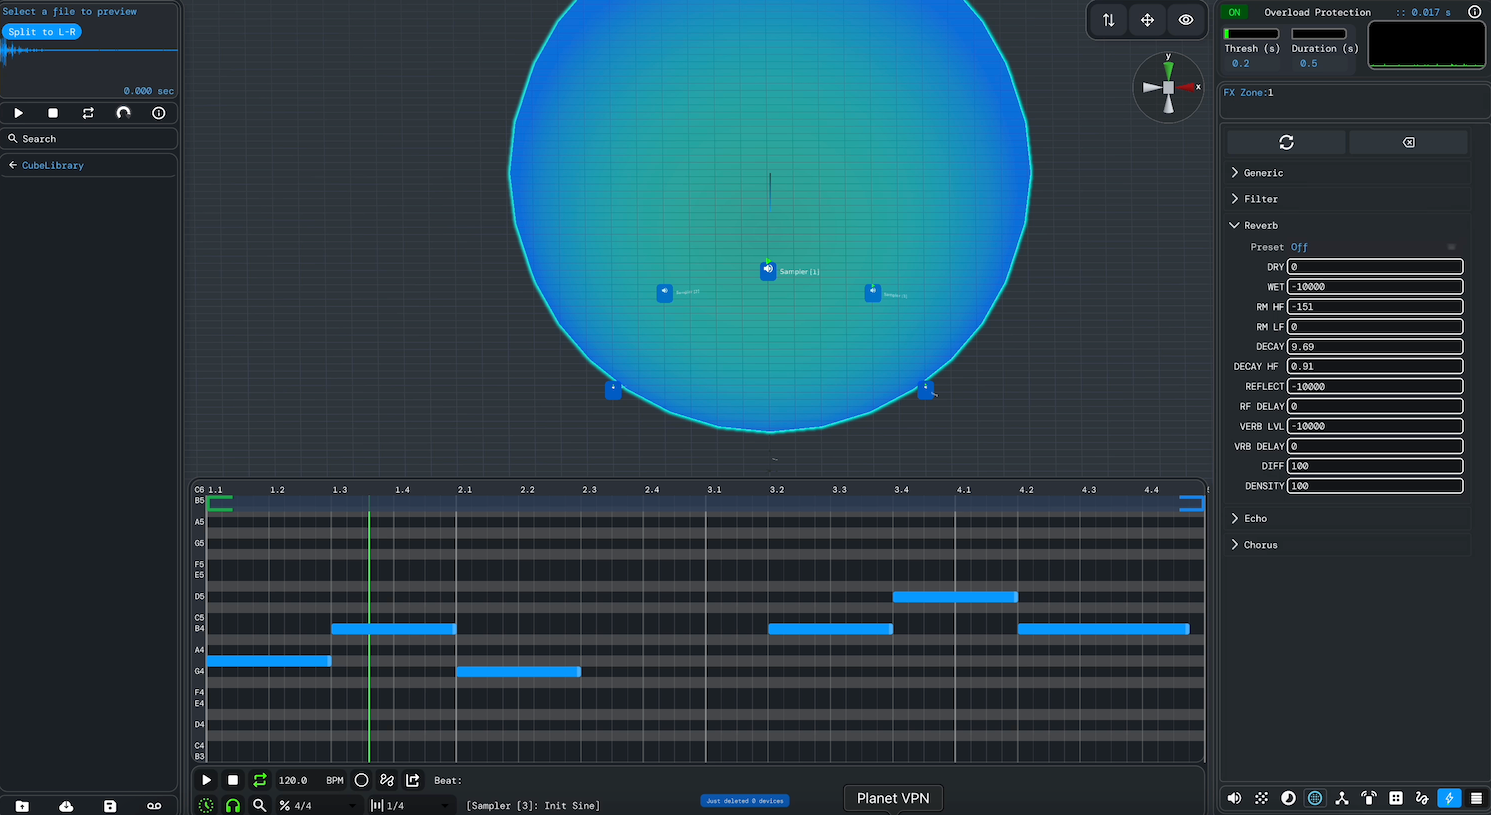Click the refresh button in FX panel
The image size is (1491, 815).
[x=1286, y=142]
